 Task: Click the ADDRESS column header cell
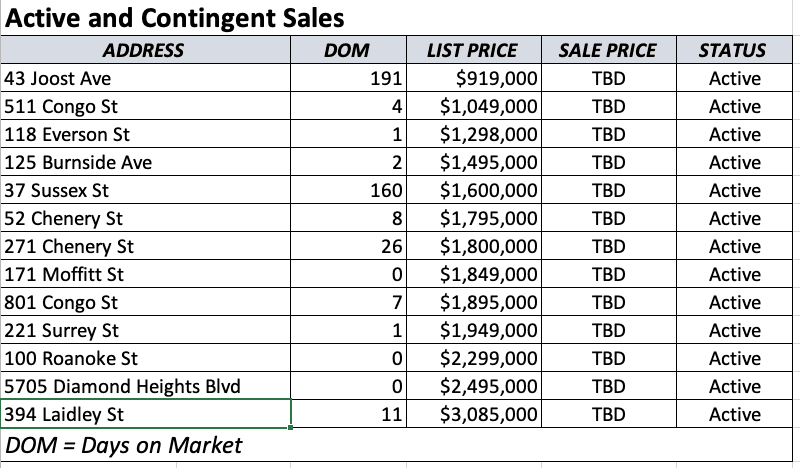146,50
